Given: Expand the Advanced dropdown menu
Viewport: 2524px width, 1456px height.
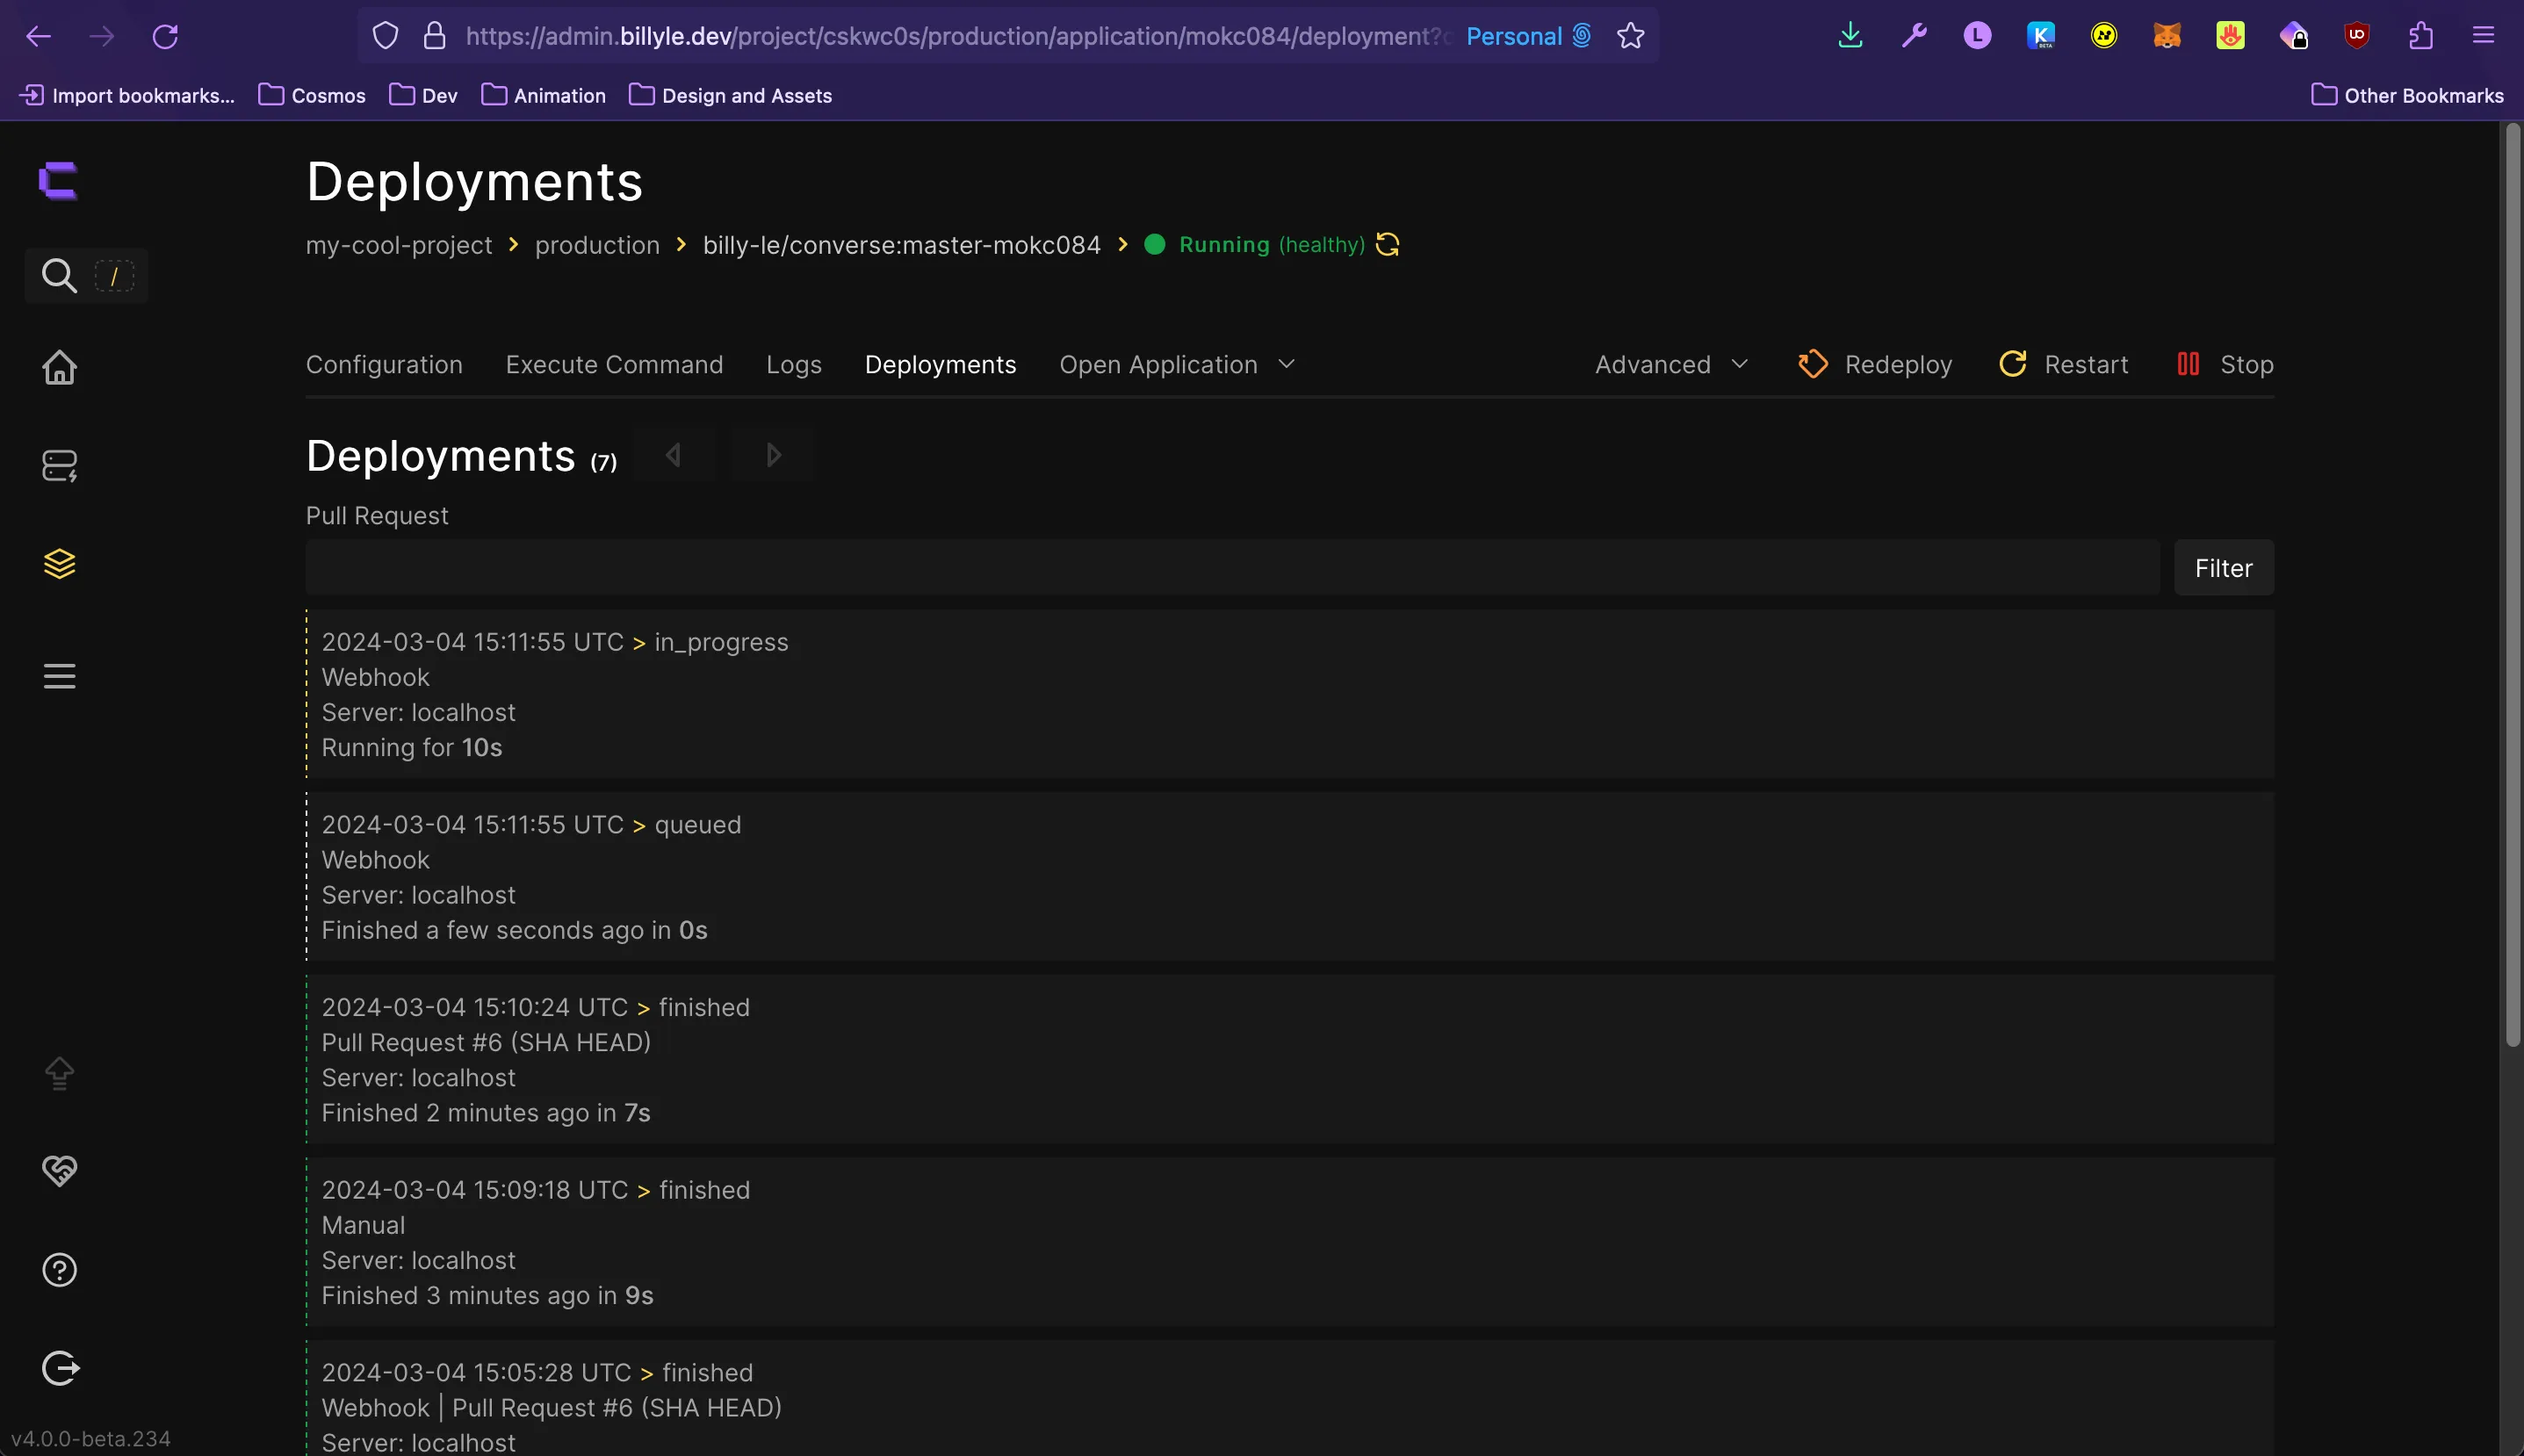Looking at the screenshot, I should [1671, 365].
